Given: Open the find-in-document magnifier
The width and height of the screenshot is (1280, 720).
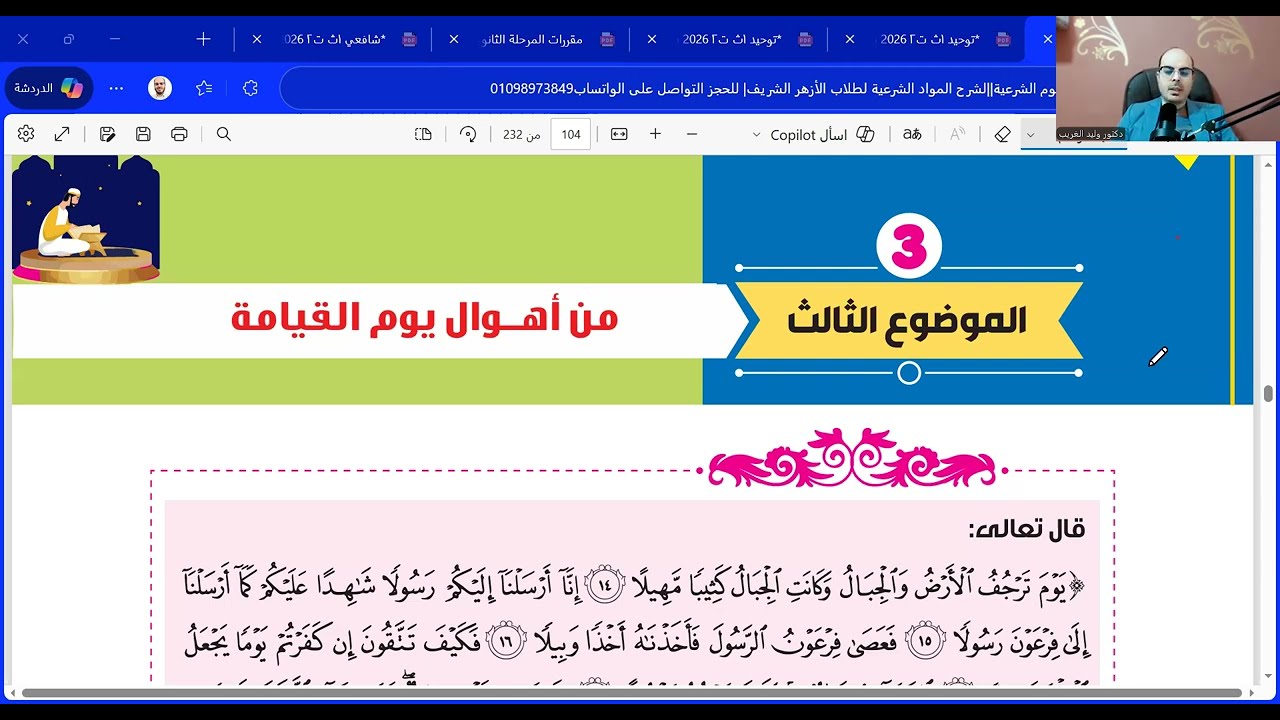Looking at the screenshot, I should 224,134.
